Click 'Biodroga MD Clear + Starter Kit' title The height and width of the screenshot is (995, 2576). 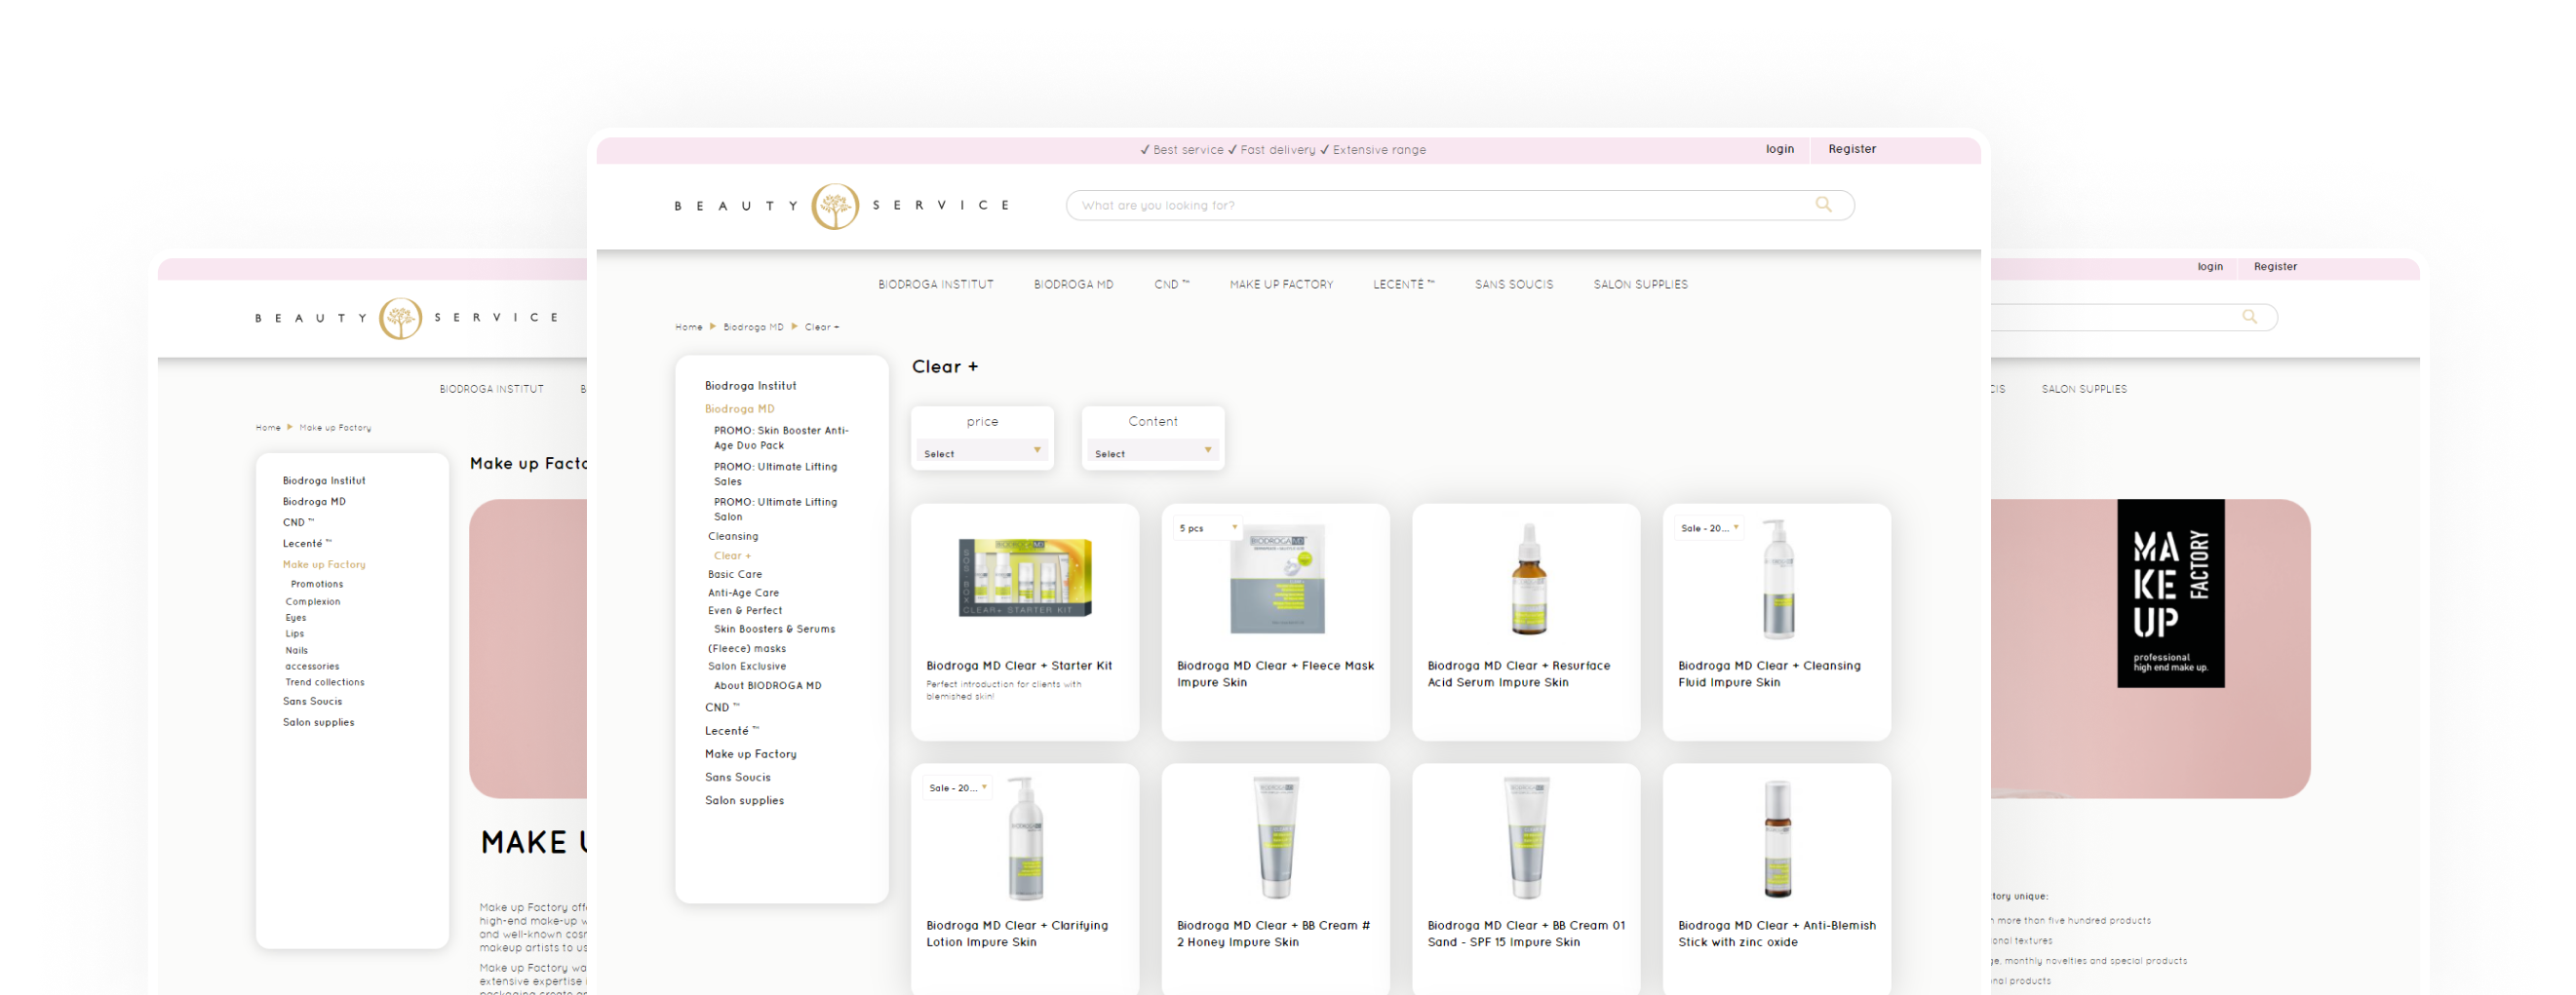click(x=1018, y=665)
